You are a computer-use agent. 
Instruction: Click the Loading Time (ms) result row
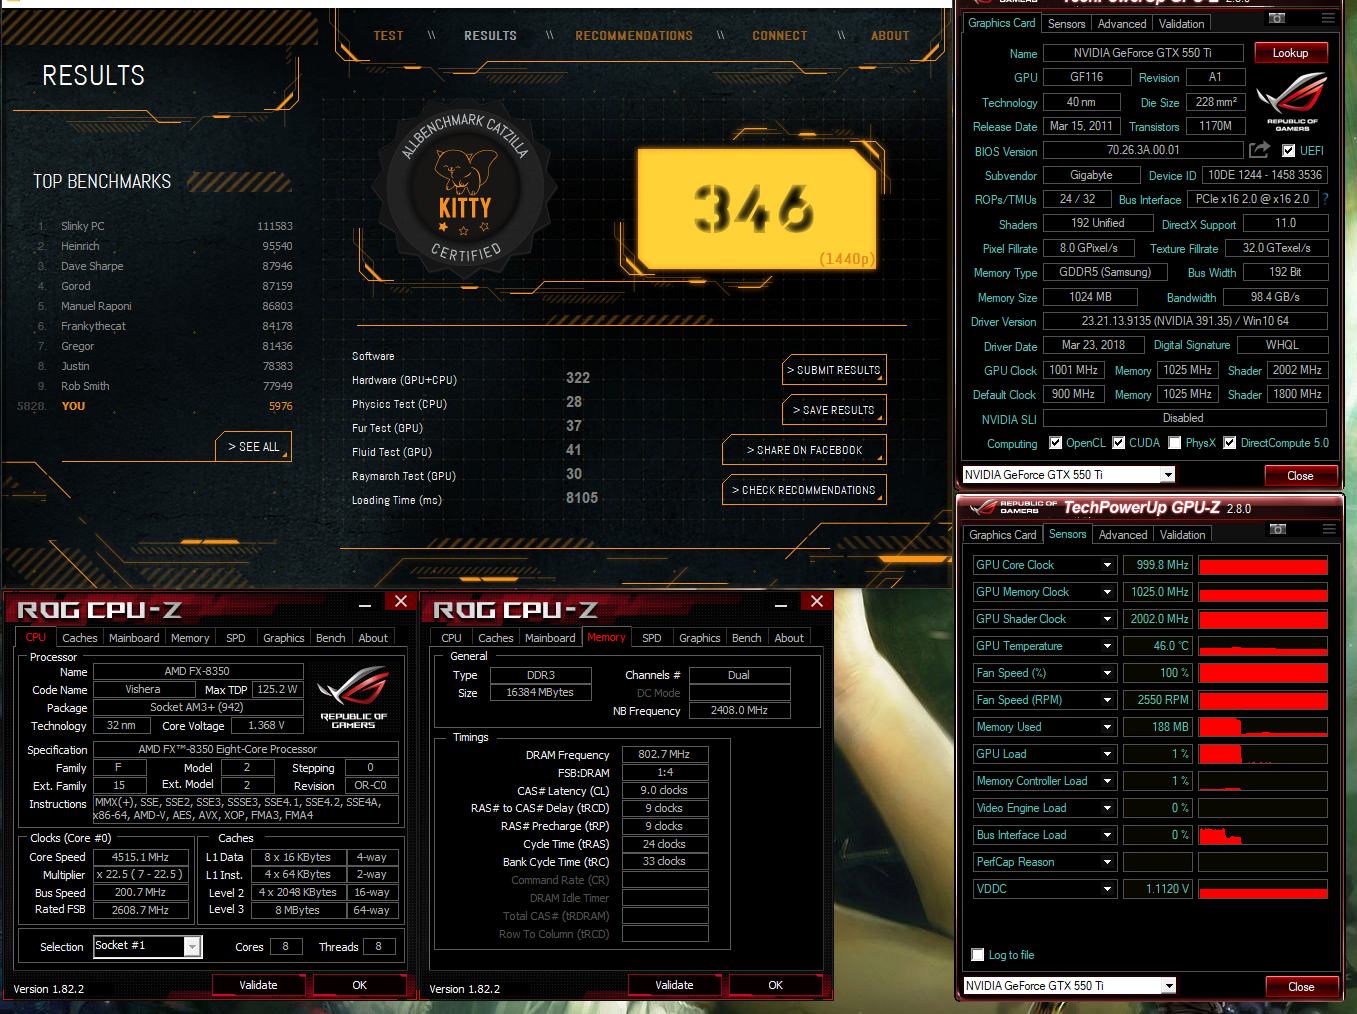click(x=475, y=500)
